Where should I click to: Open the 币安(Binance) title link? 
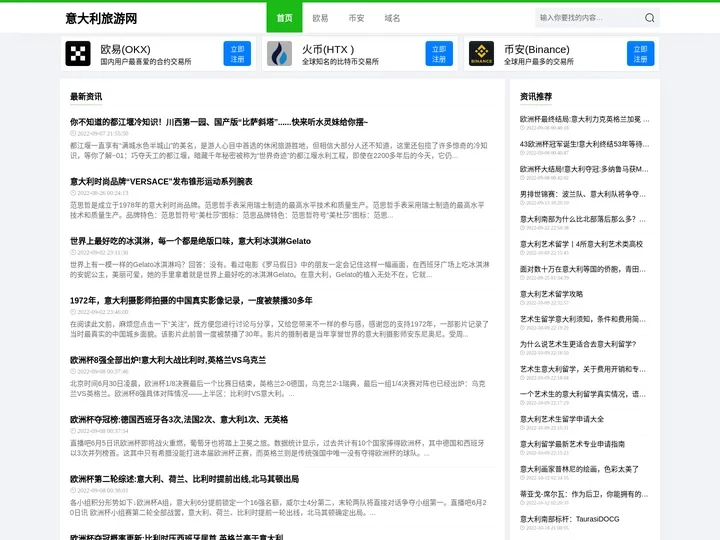click(536, 49)
